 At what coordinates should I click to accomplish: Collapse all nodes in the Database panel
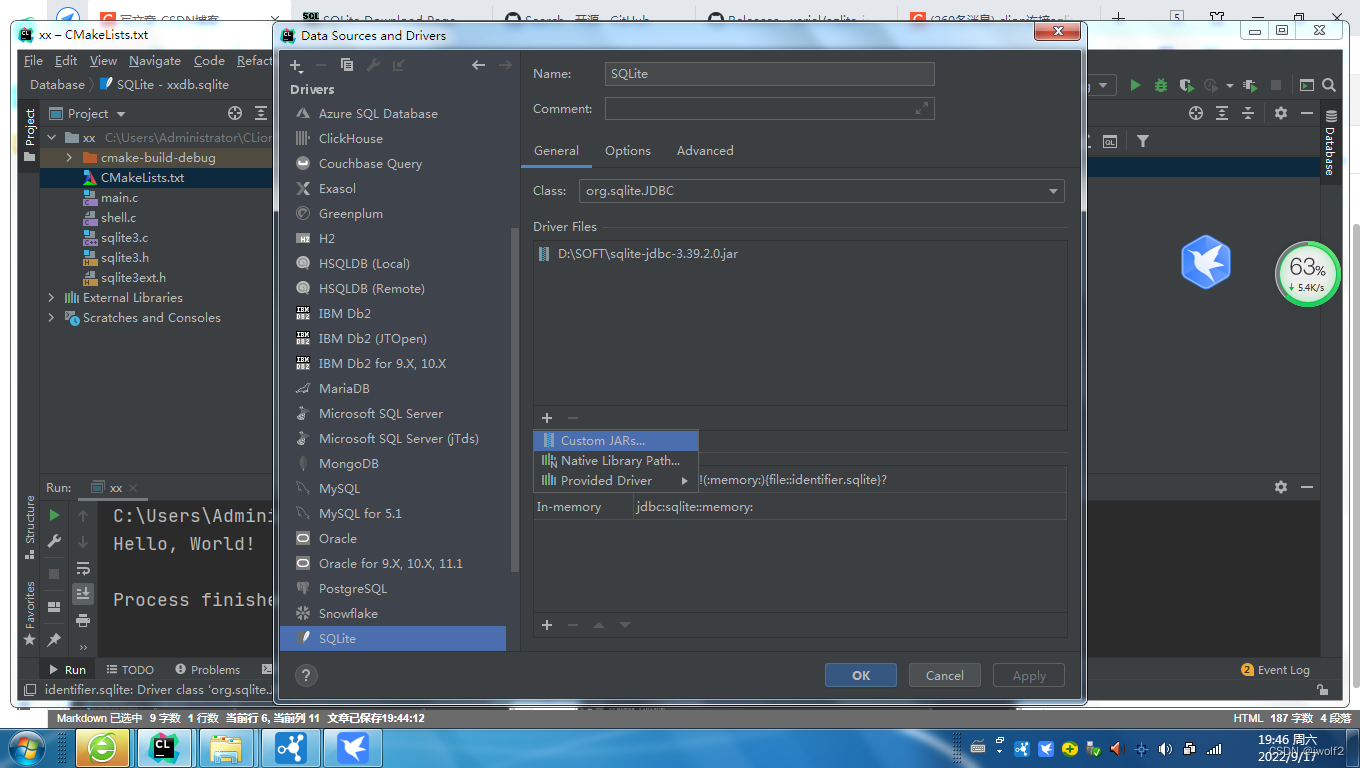coord(1247,113)
